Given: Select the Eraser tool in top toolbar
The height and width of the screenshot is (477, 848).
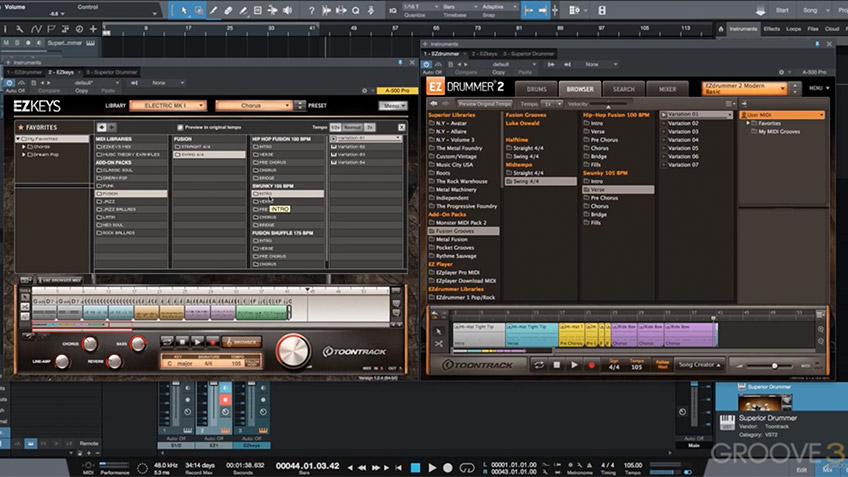Looking at the screenshot, I should 228,10.
